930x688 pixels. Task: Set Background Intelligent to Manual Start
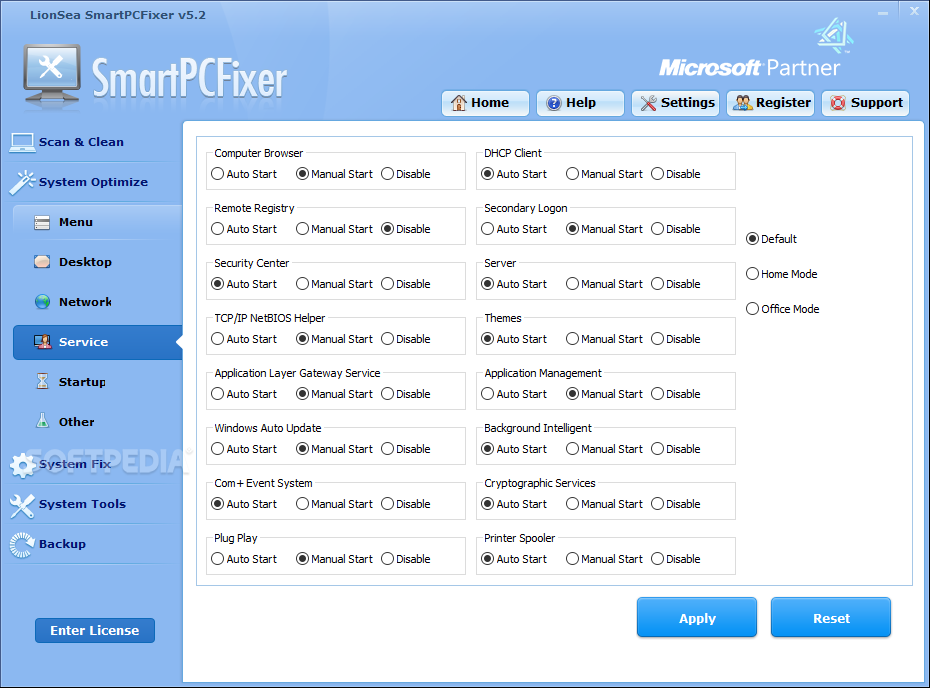pyautogui.click(x=572, y=449)
